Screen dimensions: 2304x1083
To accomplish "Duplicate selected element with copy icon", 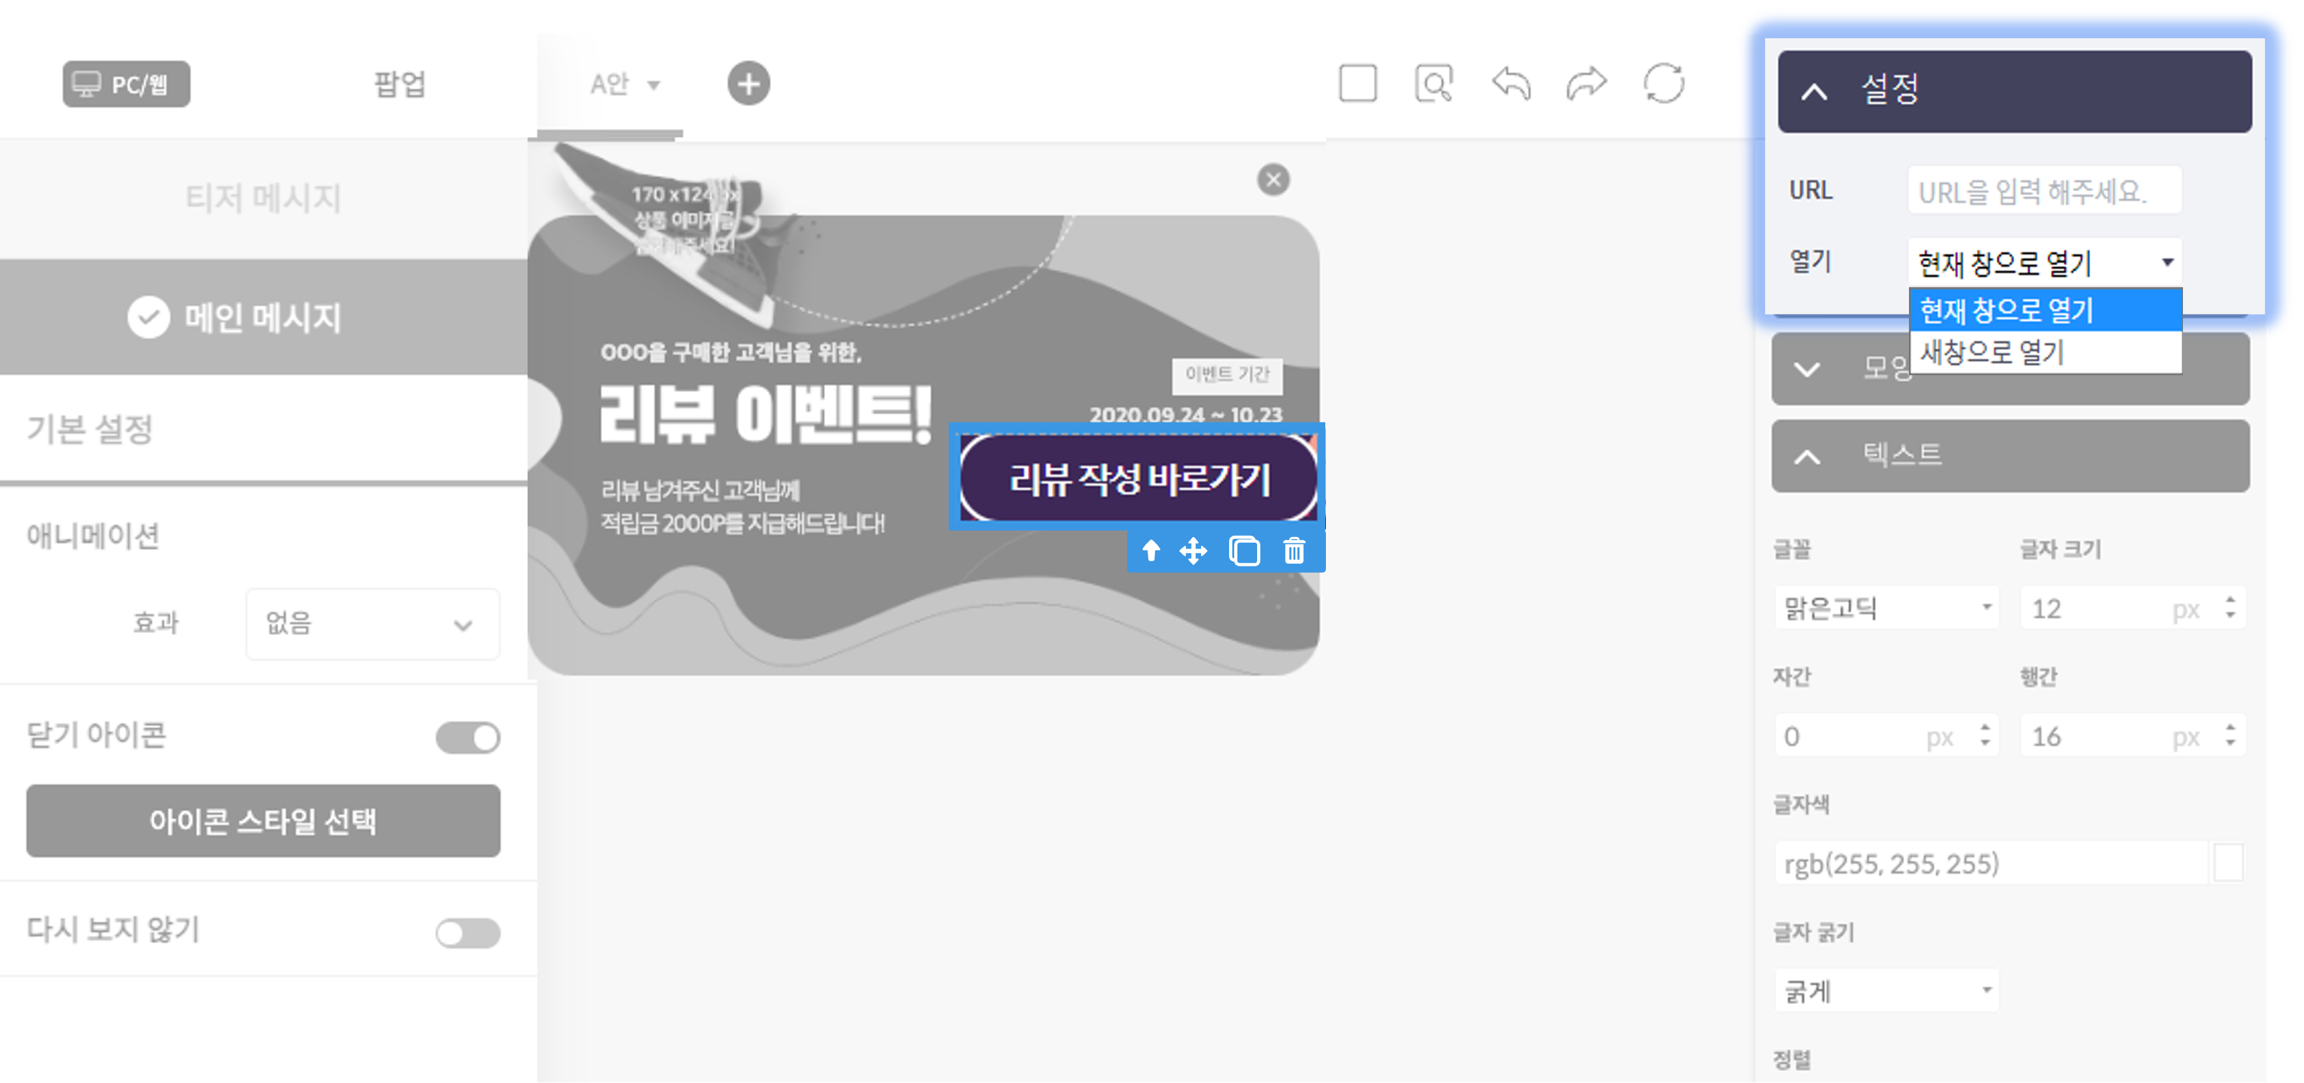I will [x=1244, y=551].
